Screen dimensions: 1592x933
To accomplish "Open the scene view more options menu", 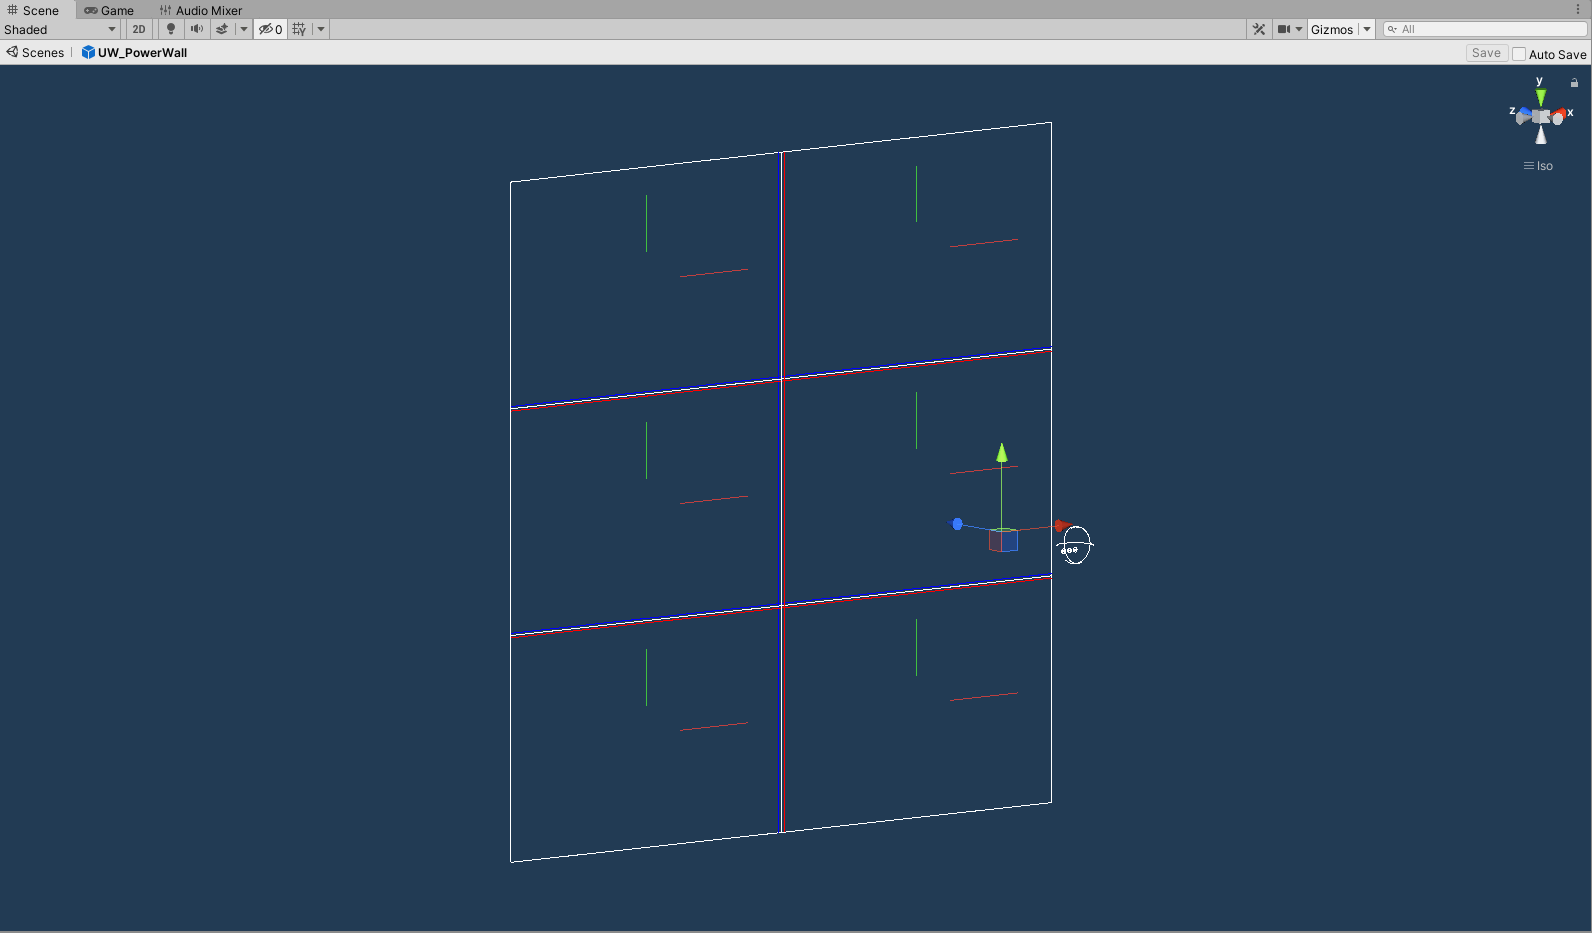I will click(x=1578, y=9).
